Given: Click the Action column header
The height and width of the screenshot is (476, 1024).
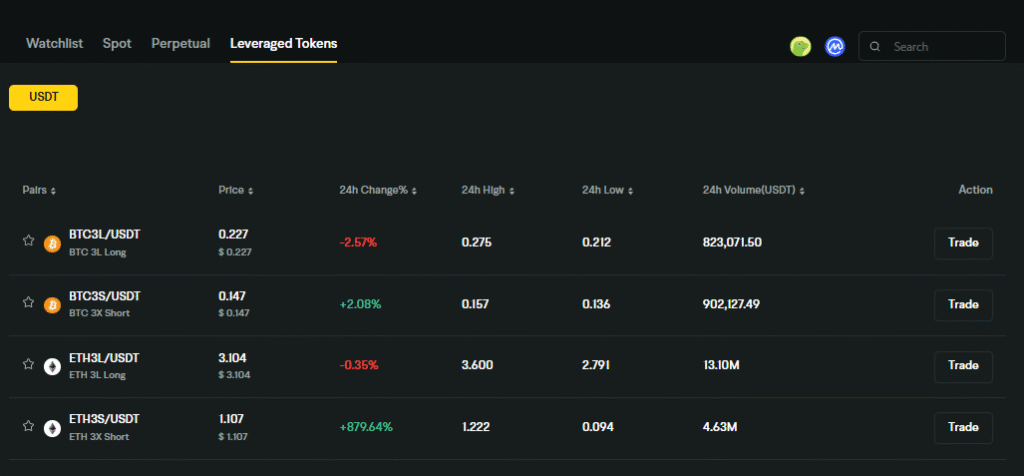Looking at the screenshot, I should [x=976, y=190].
